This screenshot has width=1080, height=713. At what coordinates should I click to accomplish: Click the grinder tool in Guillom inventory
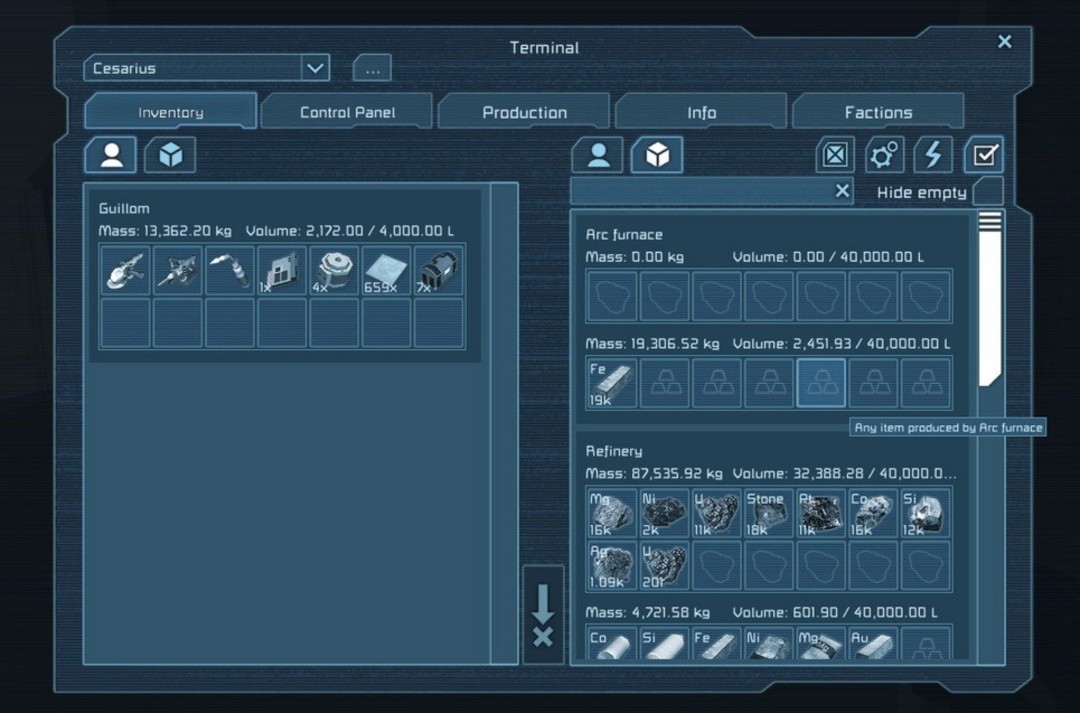click(x=126, y=271)
